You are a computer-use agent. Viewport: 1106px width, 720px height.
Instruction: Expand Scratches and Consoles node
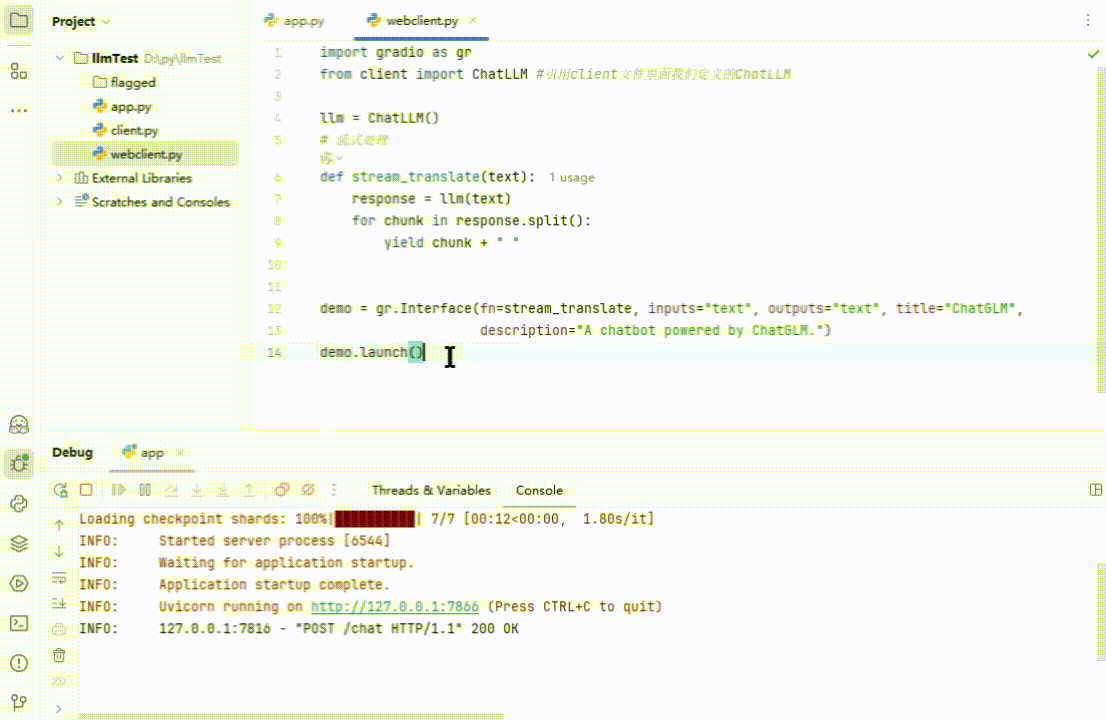60,202
